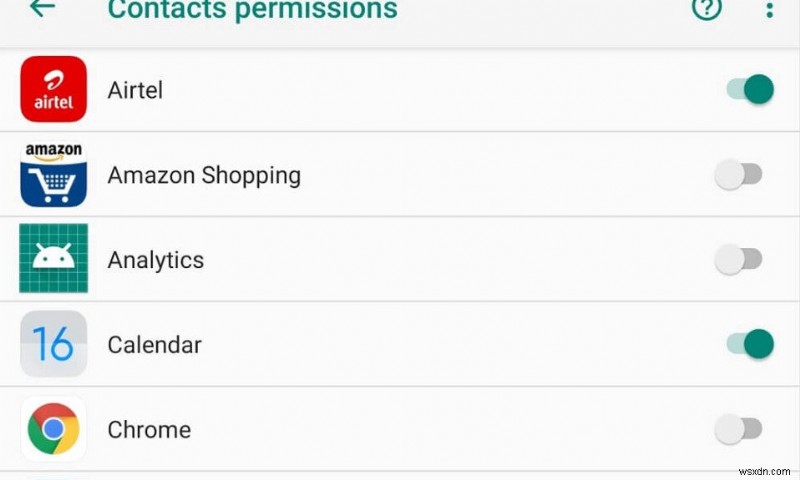Tap the Amazon Shopping cart icon
The width and height of the screenshot is (800, 480).
[x=54, y=174]
